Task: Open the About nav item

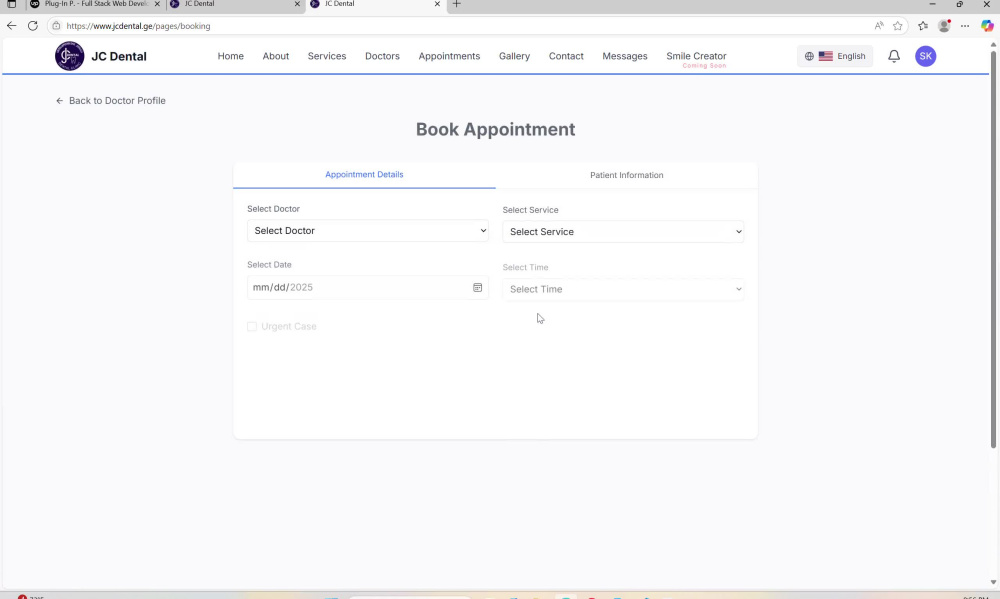Action: coord(276,56)
